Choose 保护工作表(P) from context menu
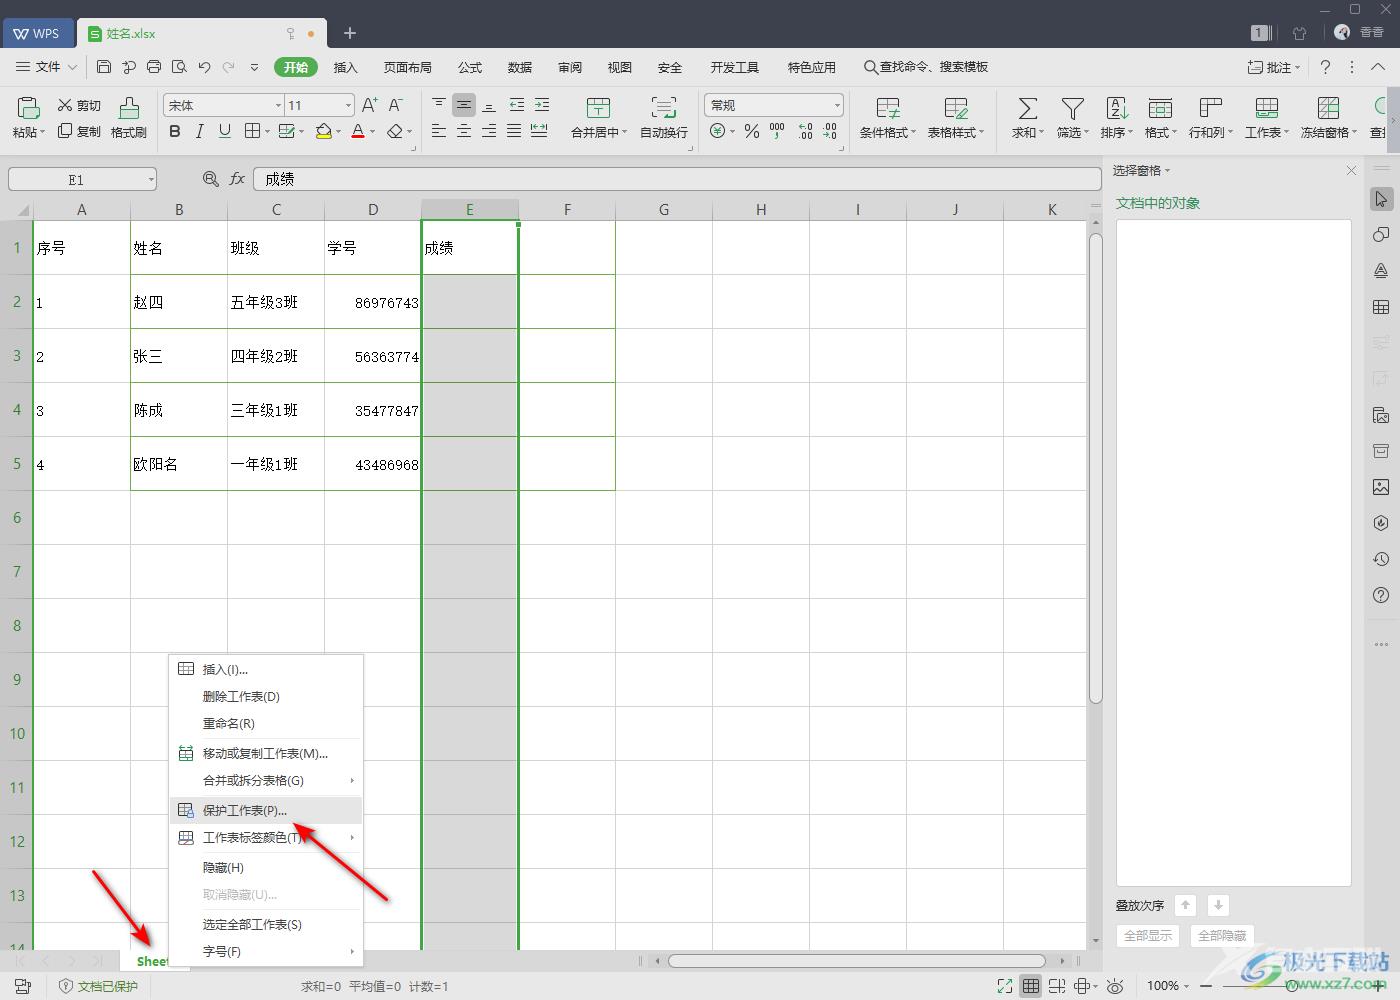This screenshot has height=1000, width=1400. pos(266,810)
